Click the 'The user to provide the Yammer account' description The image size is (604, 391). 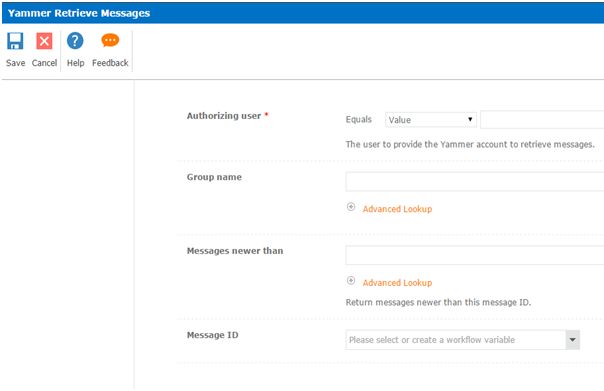point(470,144)
